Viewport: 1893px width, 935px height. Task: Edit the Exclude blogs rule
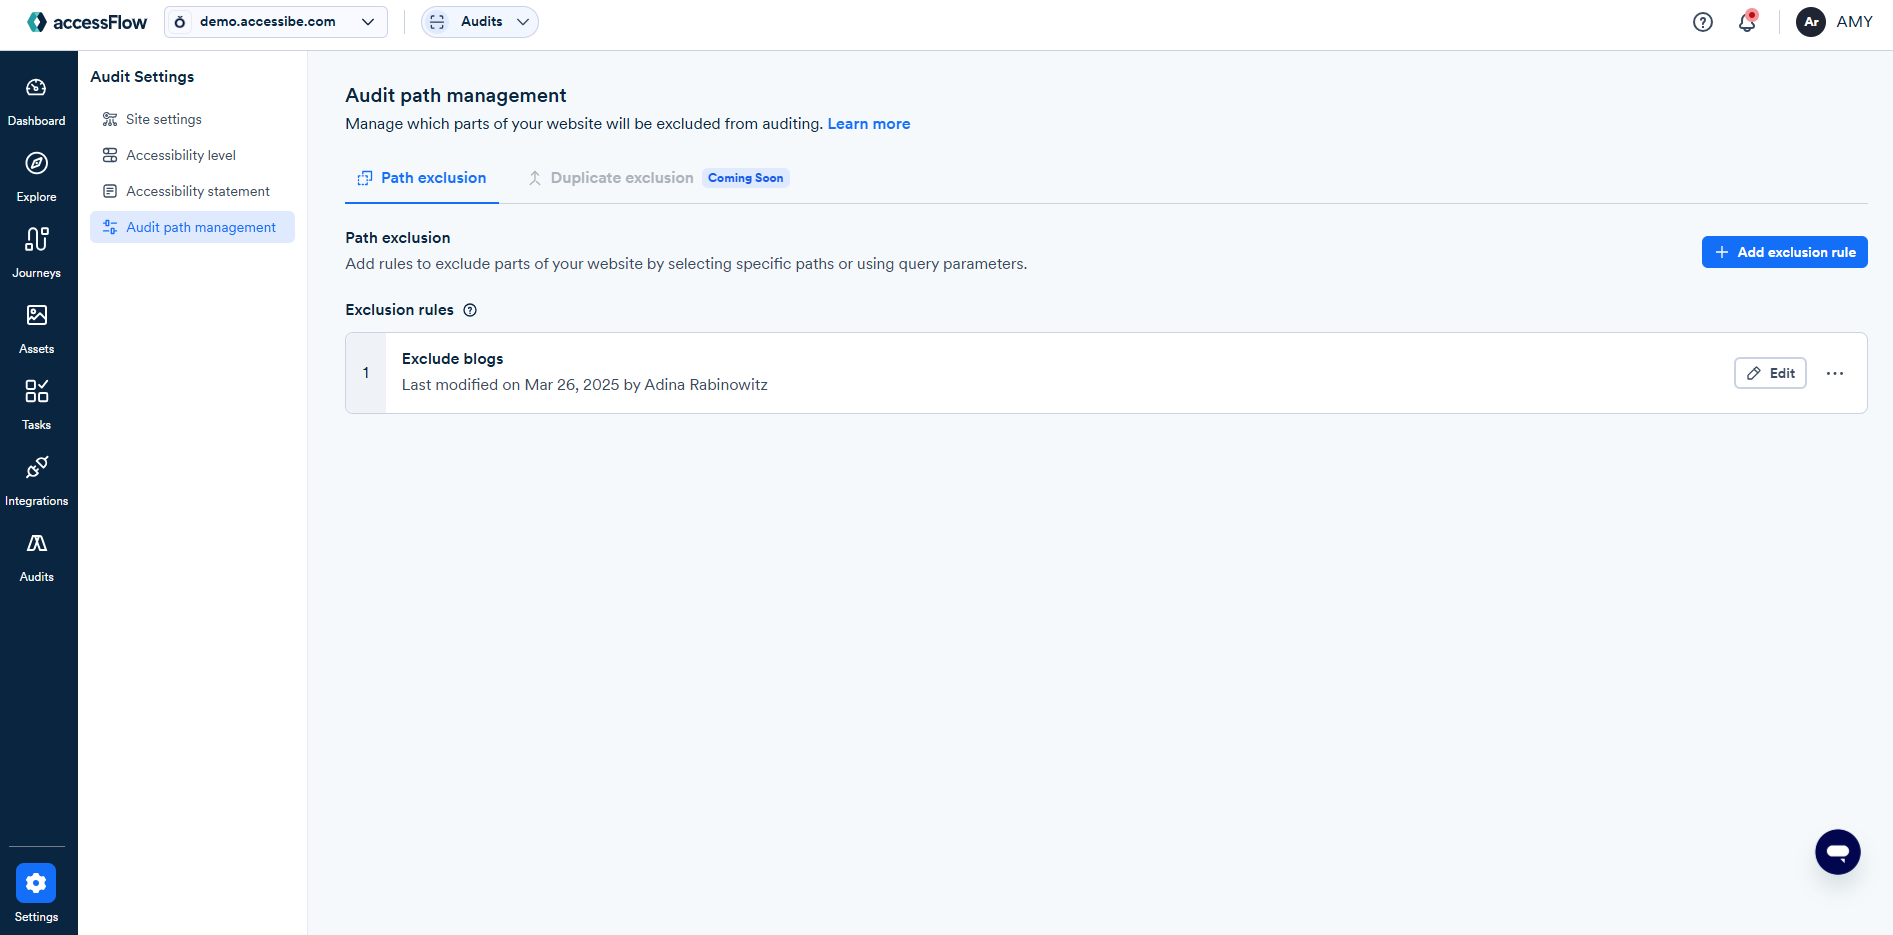(x=1770, y=373)
